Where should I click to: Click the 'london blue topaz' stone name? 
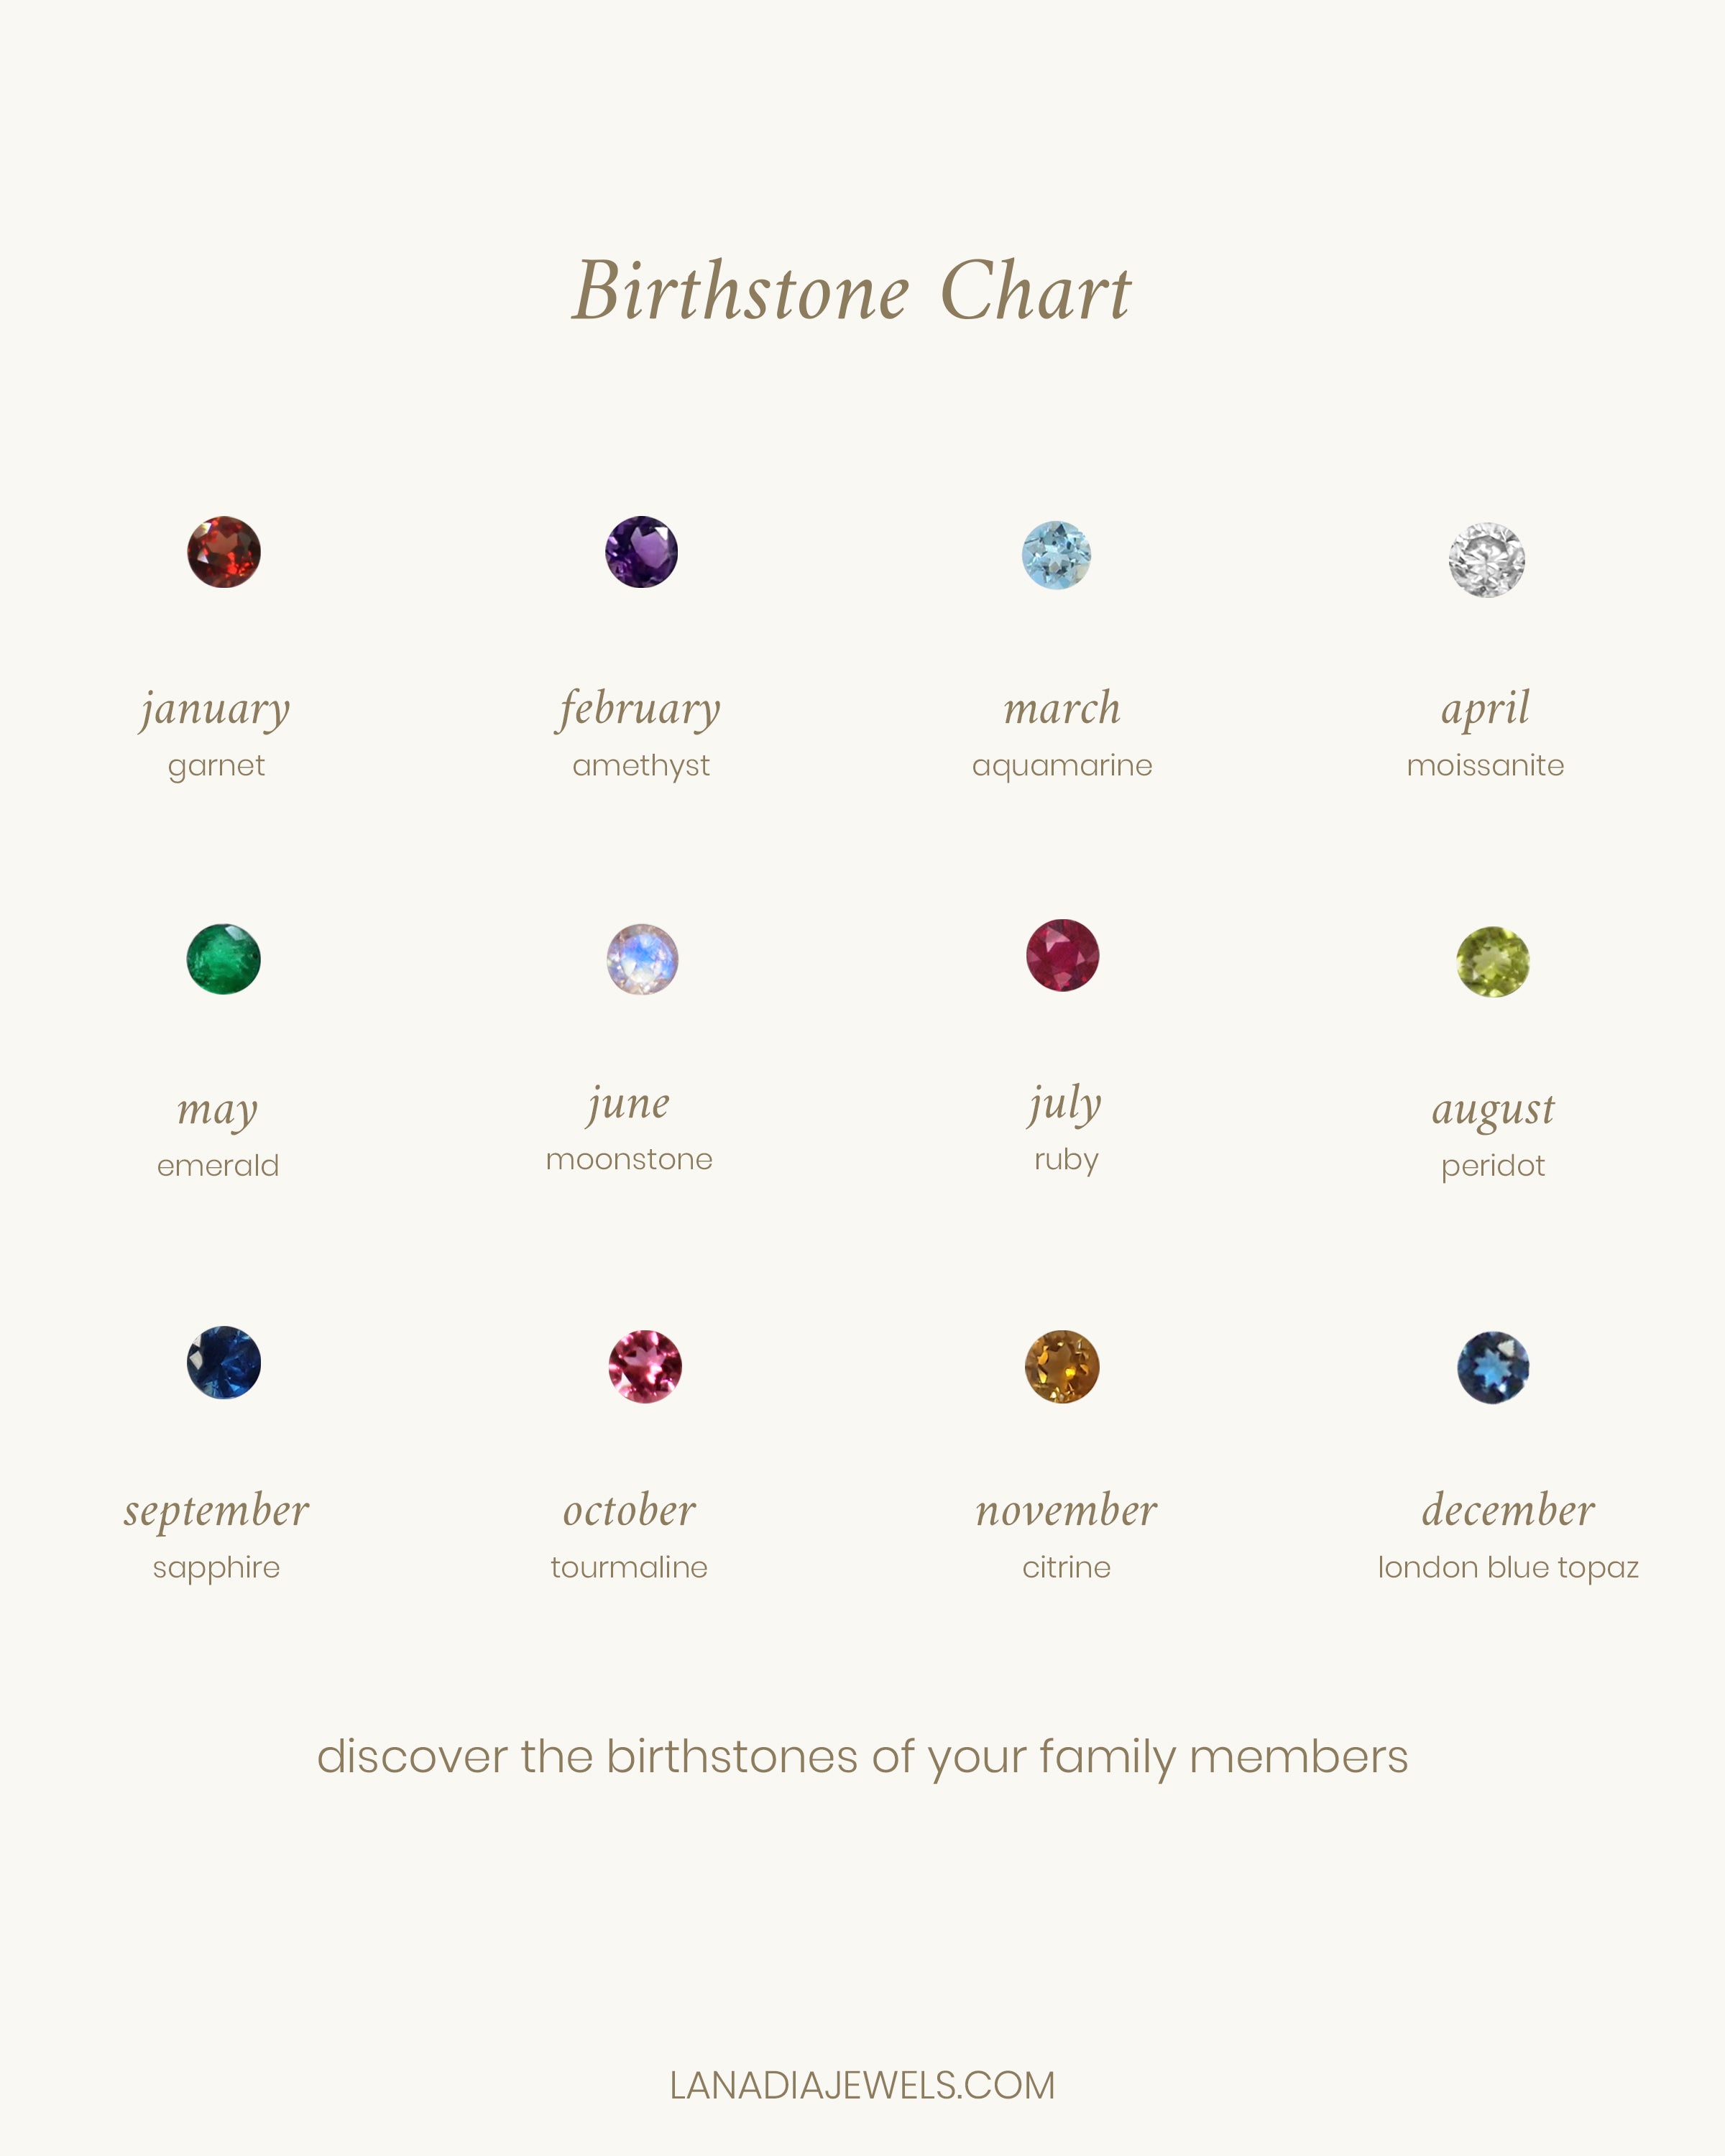coord(1508,1567)
